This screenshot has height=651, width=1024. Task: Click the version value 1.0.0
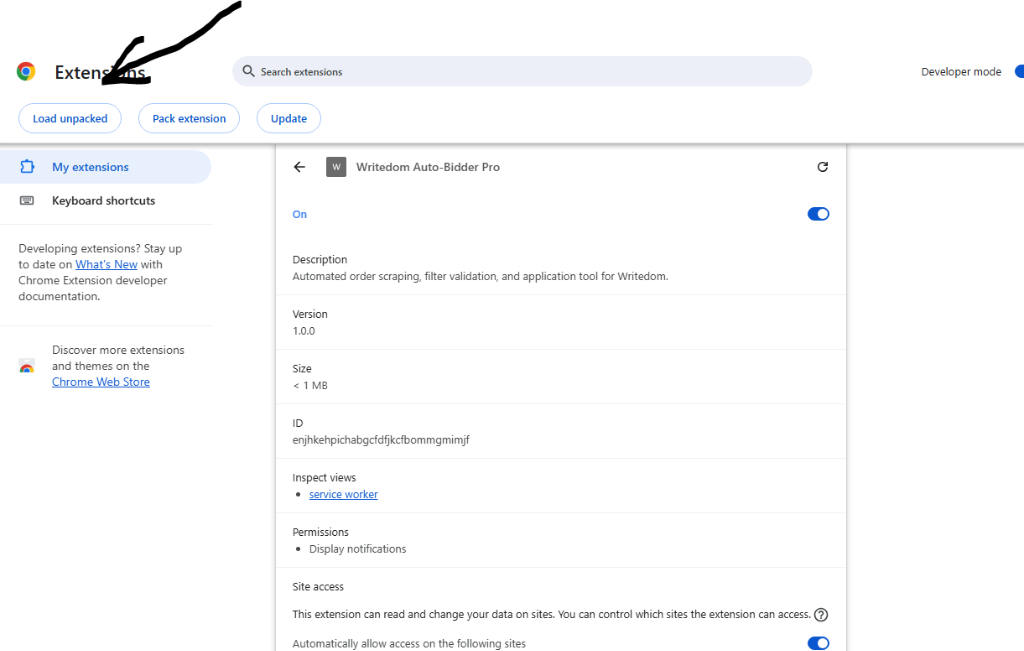tap(304, 331)
